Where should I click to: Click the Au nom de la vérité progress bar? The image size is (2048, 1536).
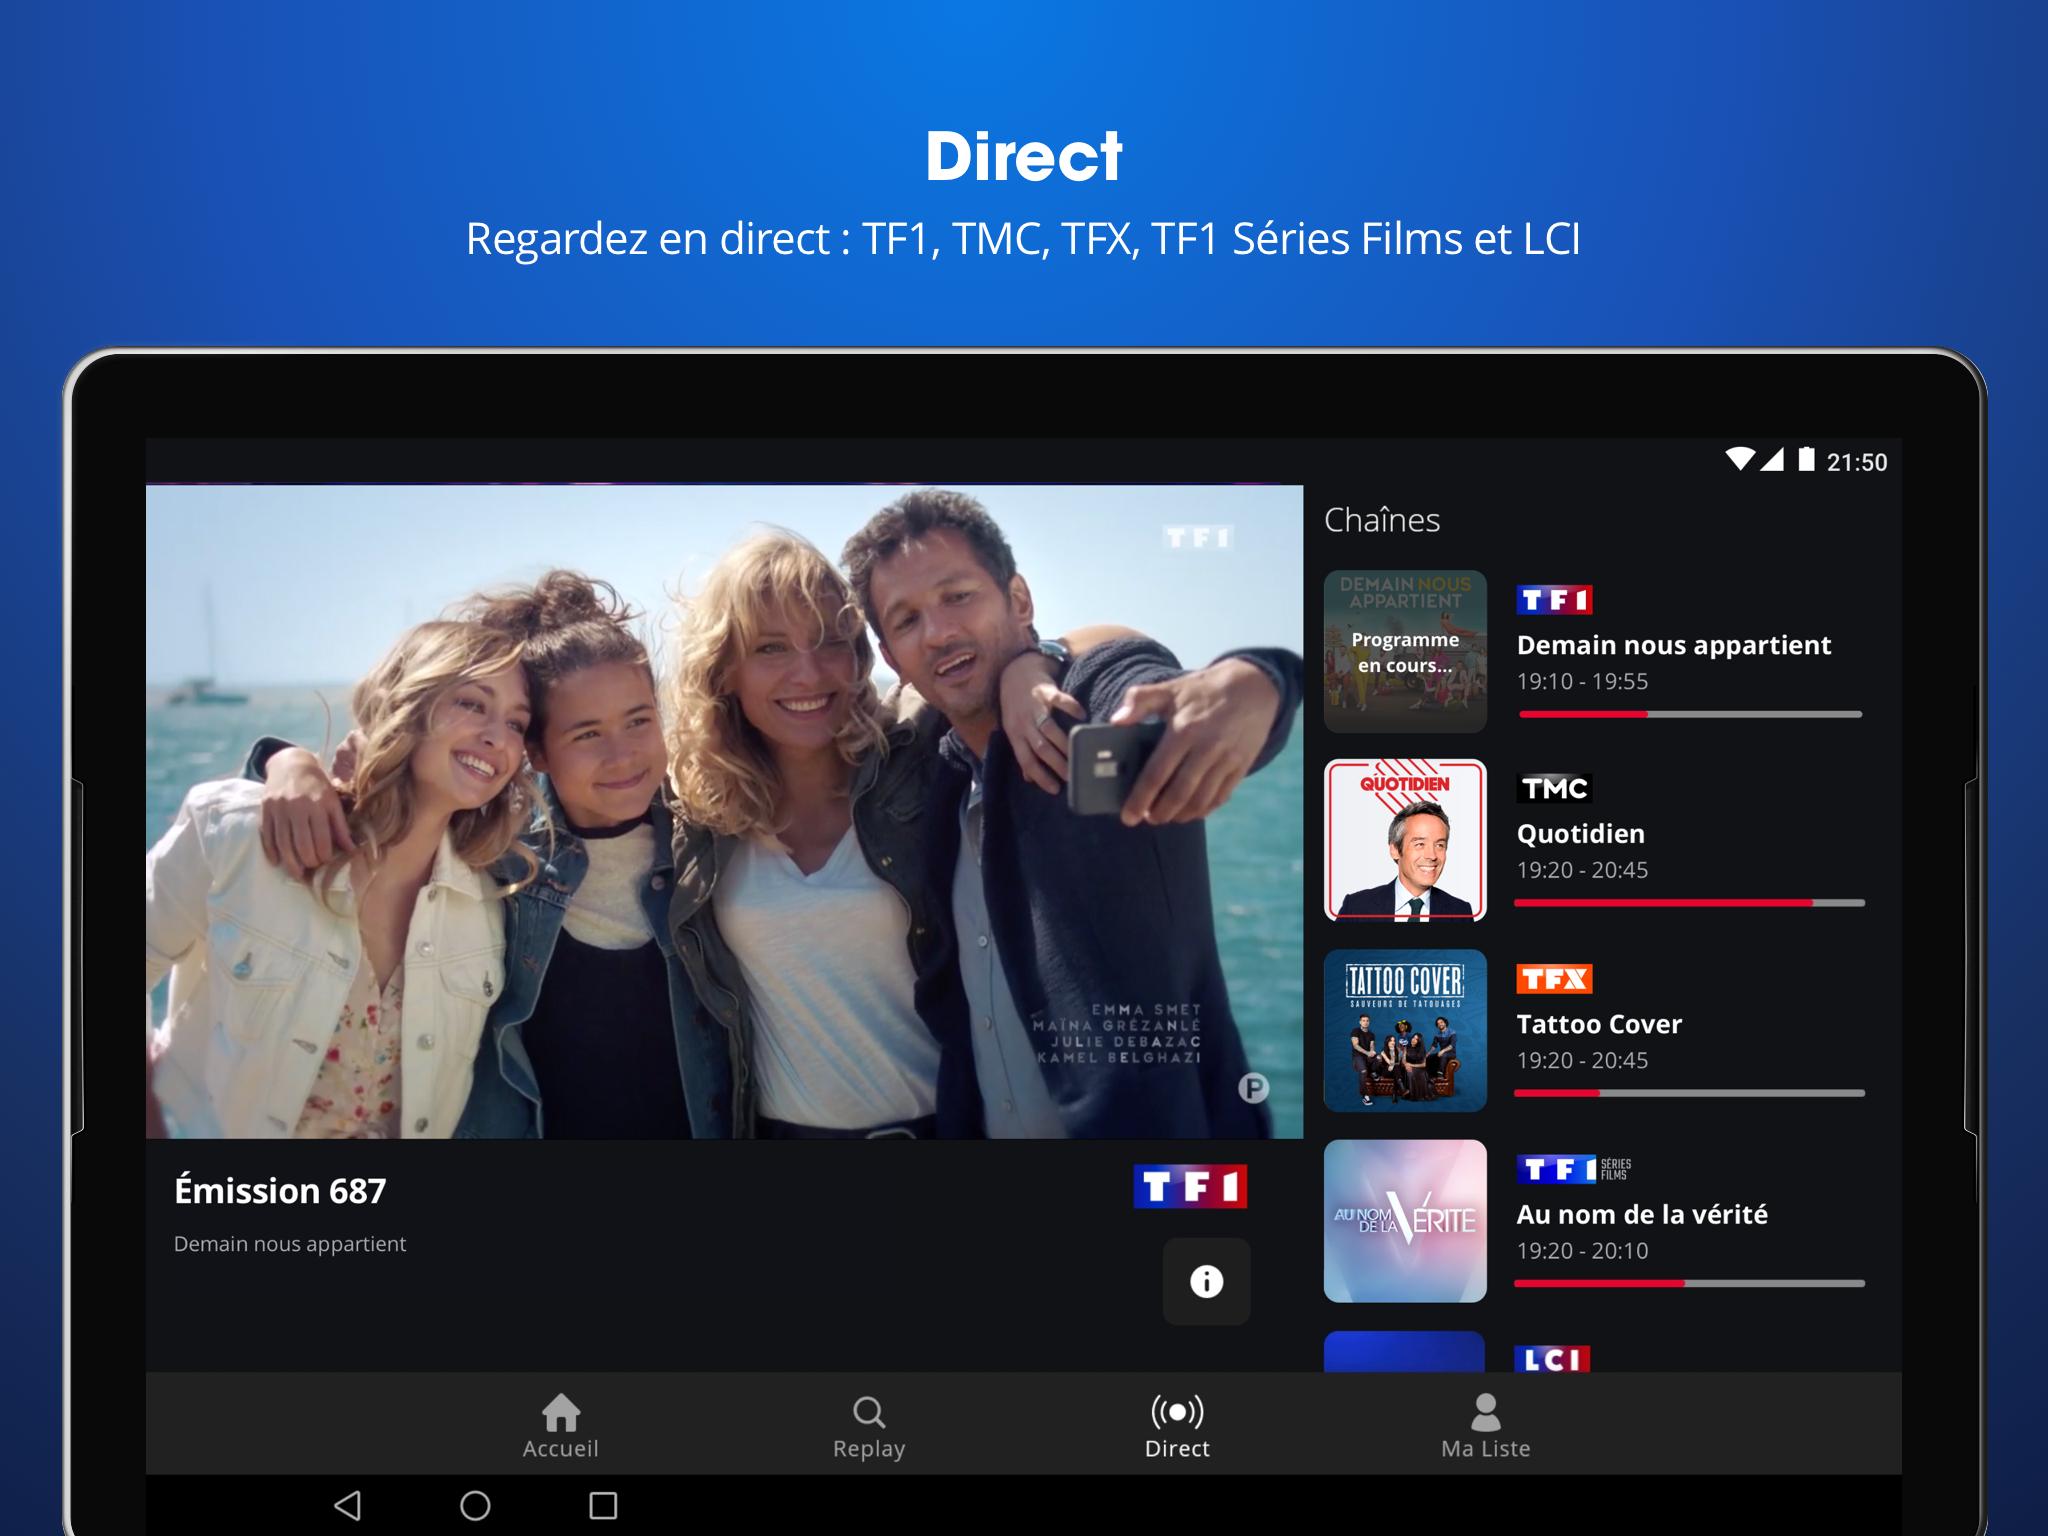(x=1690, y=1283)
